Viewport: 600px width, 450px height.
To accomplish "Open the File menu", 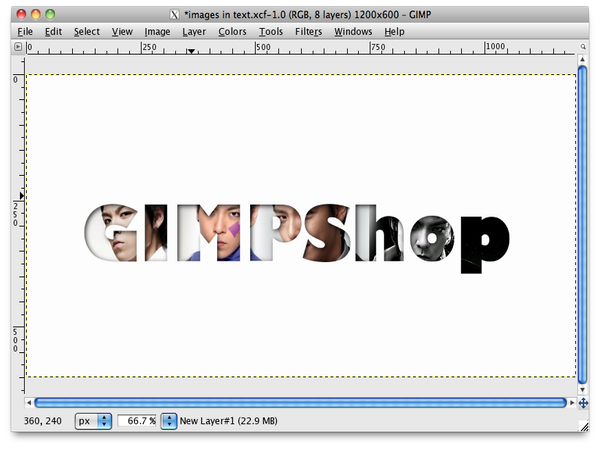I will (27, 31).
